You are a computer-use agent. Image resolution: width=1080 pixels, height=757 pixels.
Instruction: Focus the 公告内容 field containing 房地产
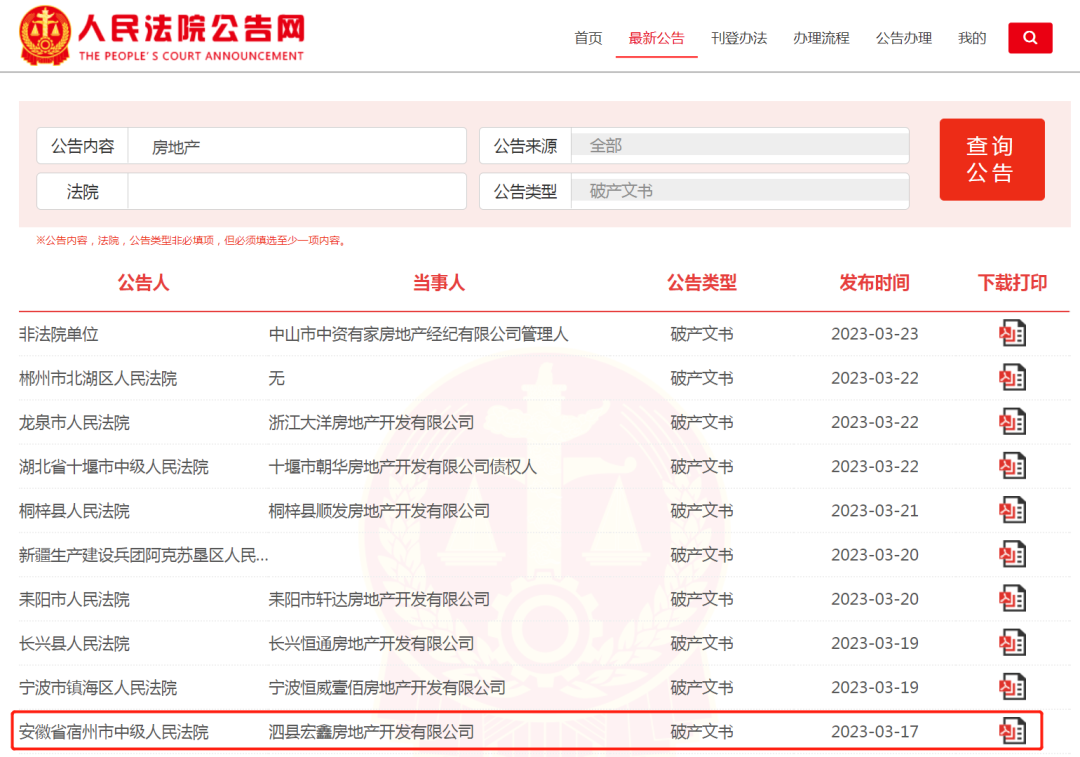(x=297, y=146)
